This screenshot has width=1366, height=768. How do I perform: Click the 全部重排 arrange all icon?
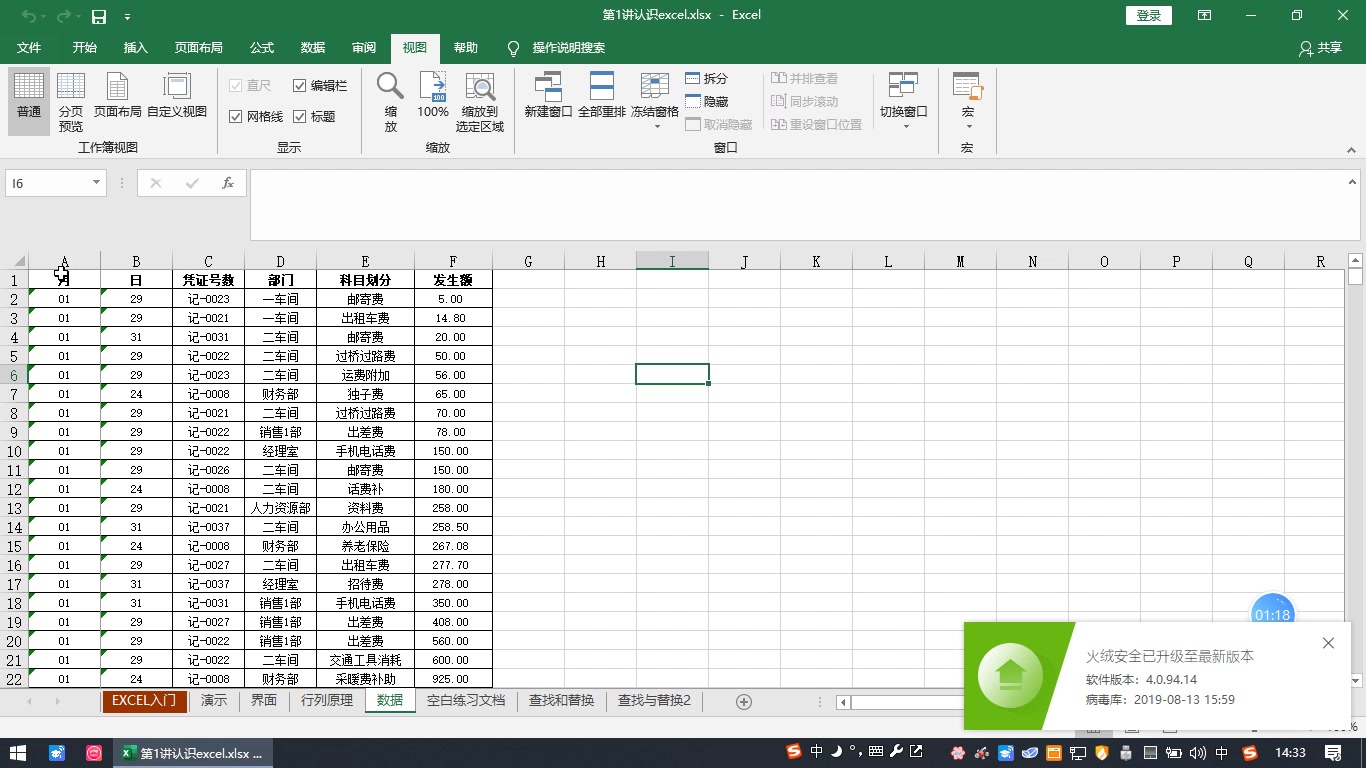(x=602, y=100)
